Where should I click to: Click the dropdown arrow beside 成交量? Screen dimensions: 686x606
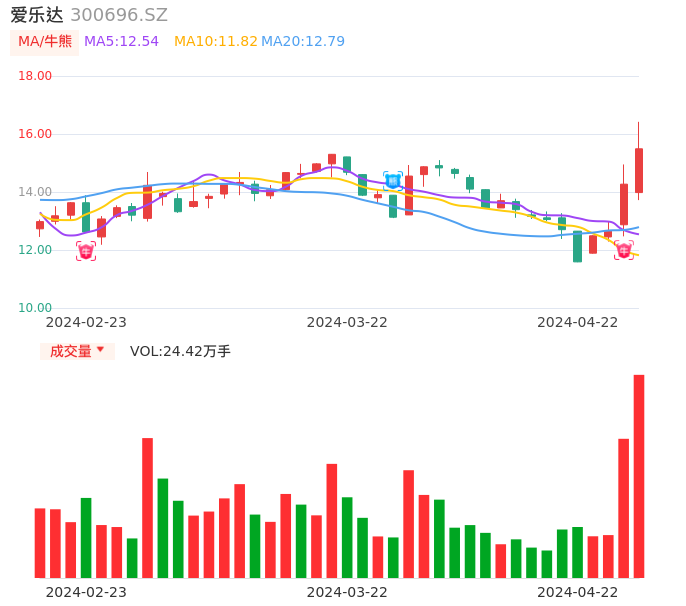(x=101, y=351)
